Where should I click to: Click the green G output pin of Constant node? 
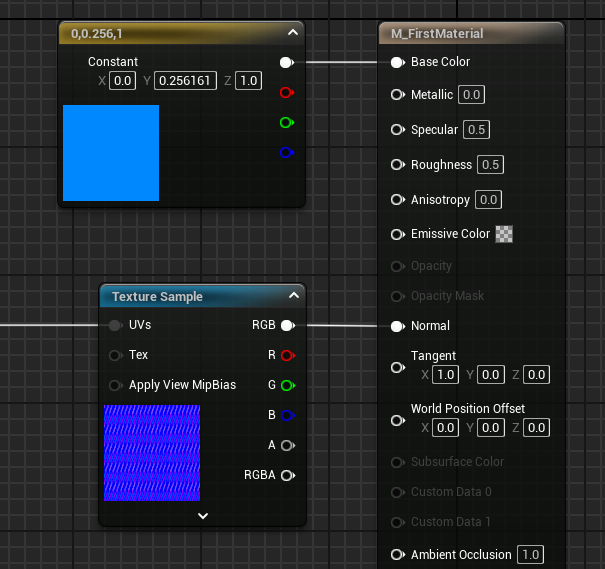pyautogui.click(x=287, y=123)
